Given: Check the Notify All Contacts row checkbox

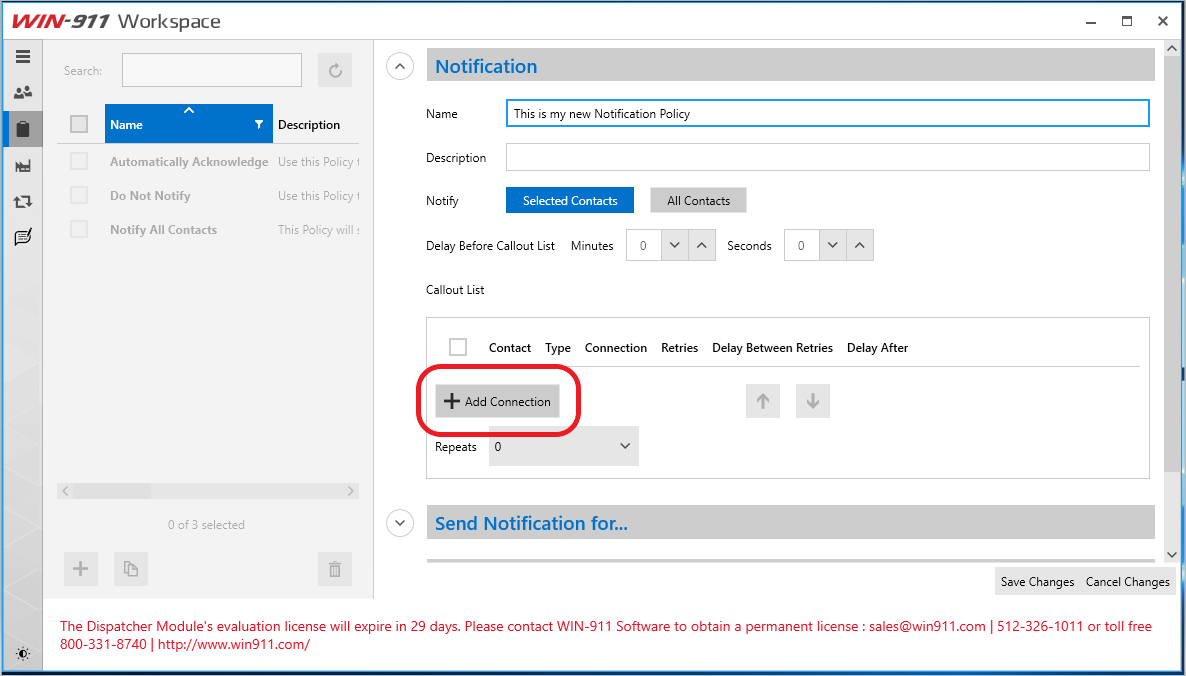Looking at the screenshot, I should click(x=79, y=229).
